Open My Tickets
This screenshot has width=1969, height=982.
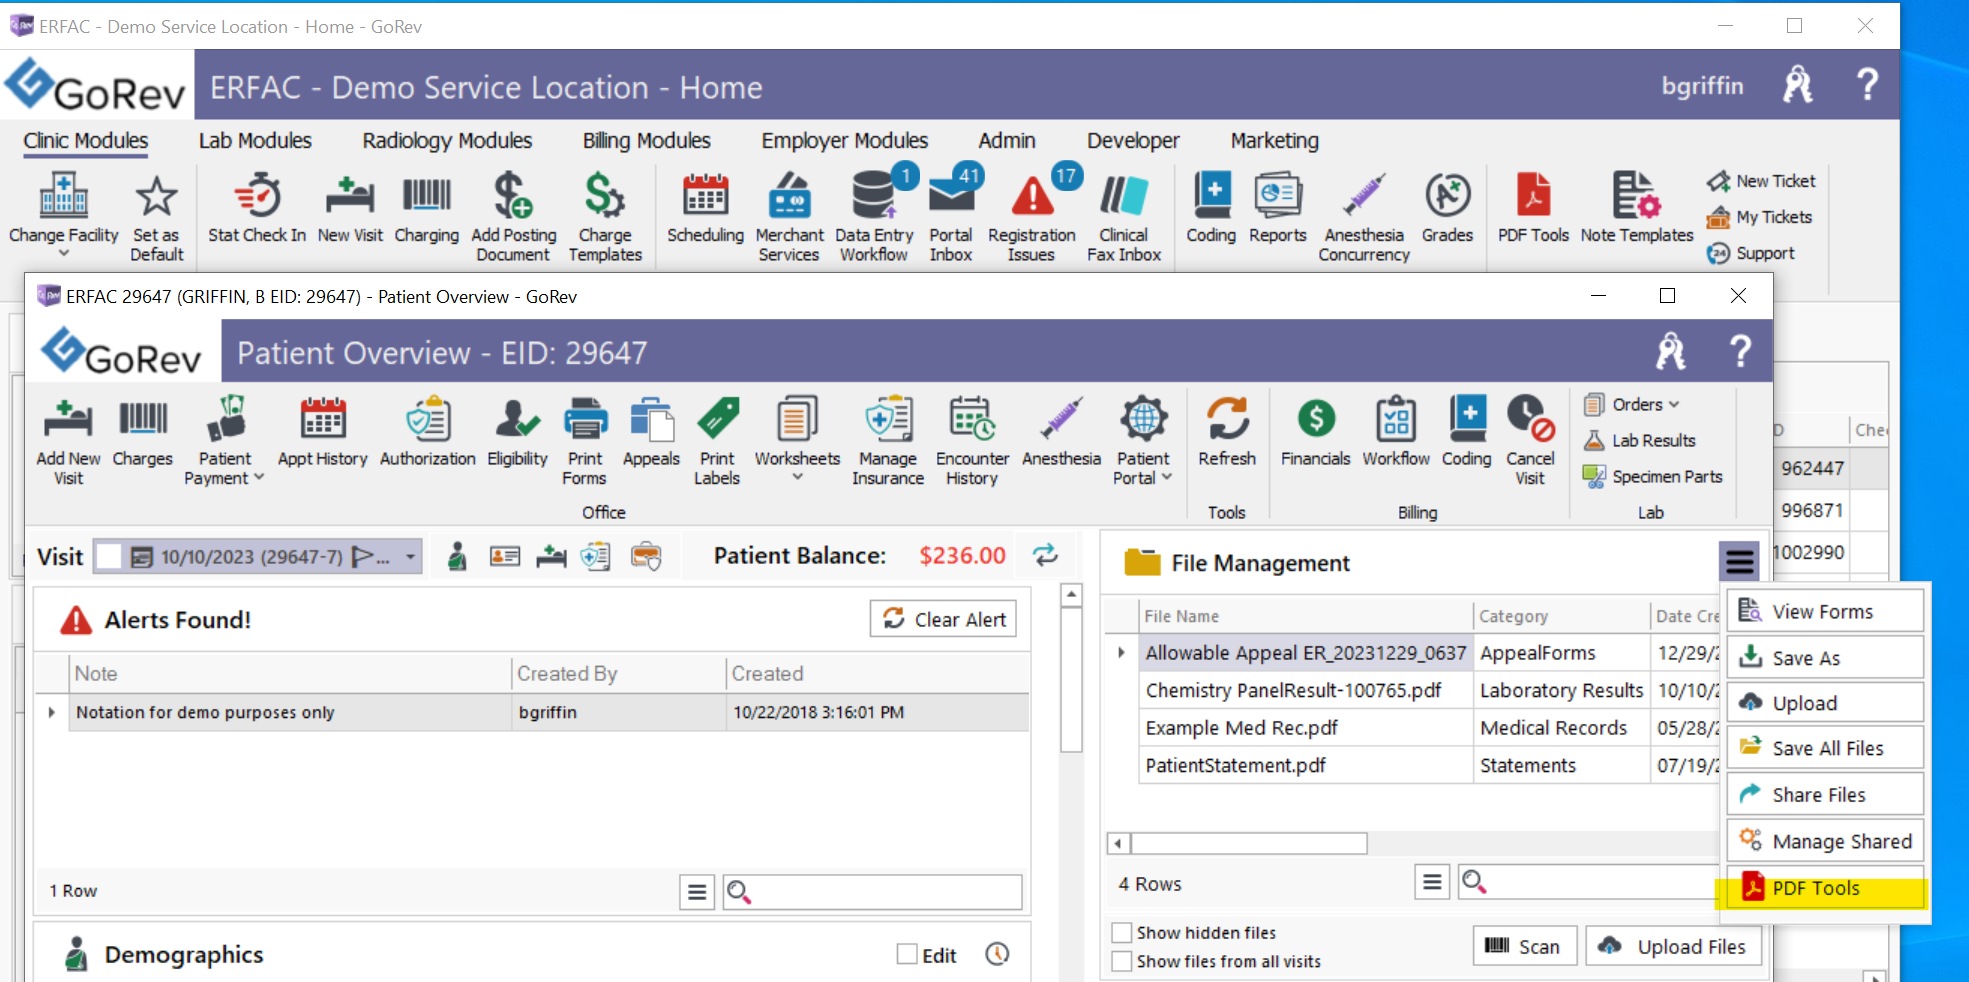point(1760,217)
